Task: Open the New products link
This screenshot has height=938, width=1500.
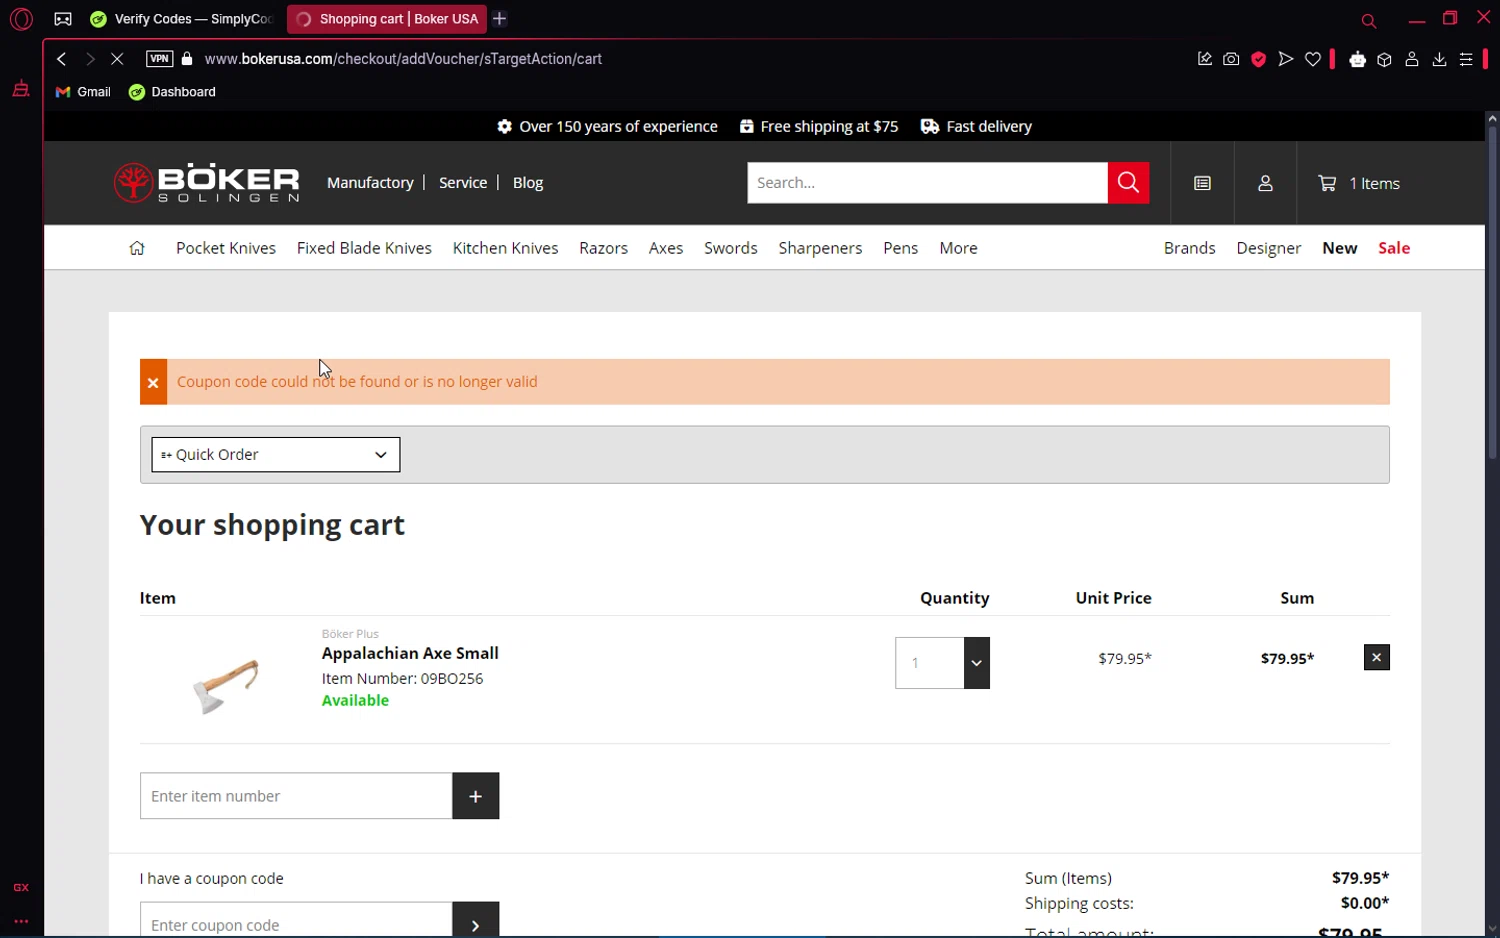Action: (1339, 248)
